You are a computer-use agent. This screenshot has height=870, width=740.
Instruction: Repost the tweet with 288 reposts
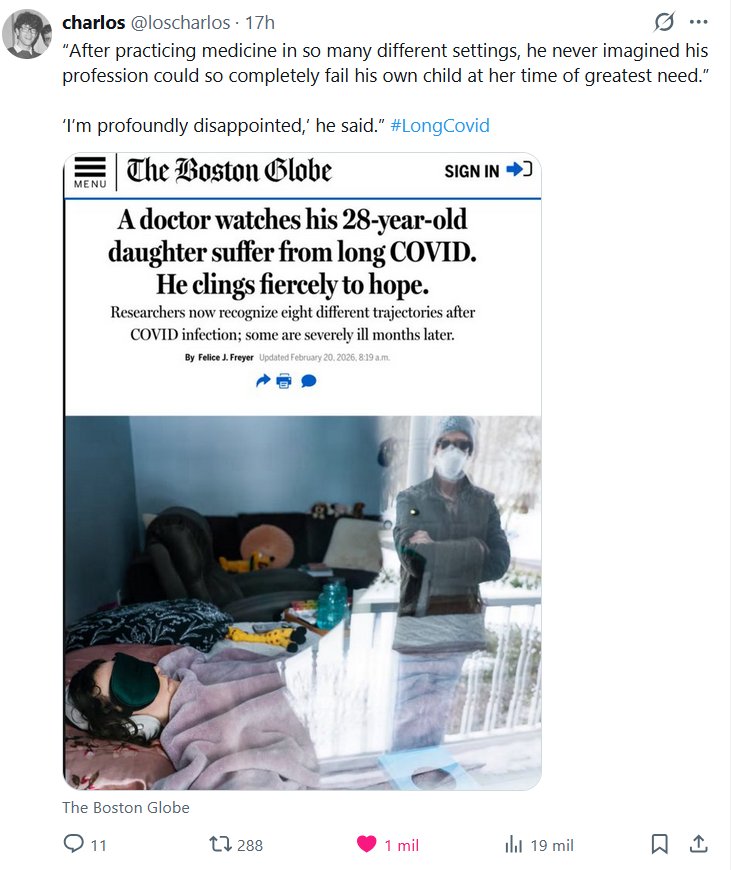pyautogui.click(x=236, y=845)
